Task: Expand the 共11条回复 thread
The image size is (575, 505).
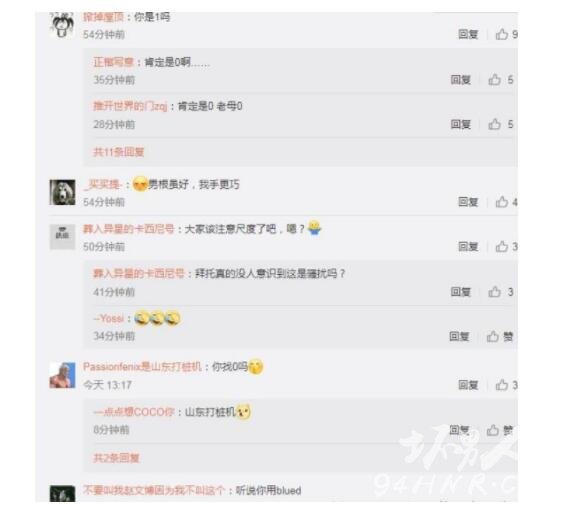Action: coord(118,152)
